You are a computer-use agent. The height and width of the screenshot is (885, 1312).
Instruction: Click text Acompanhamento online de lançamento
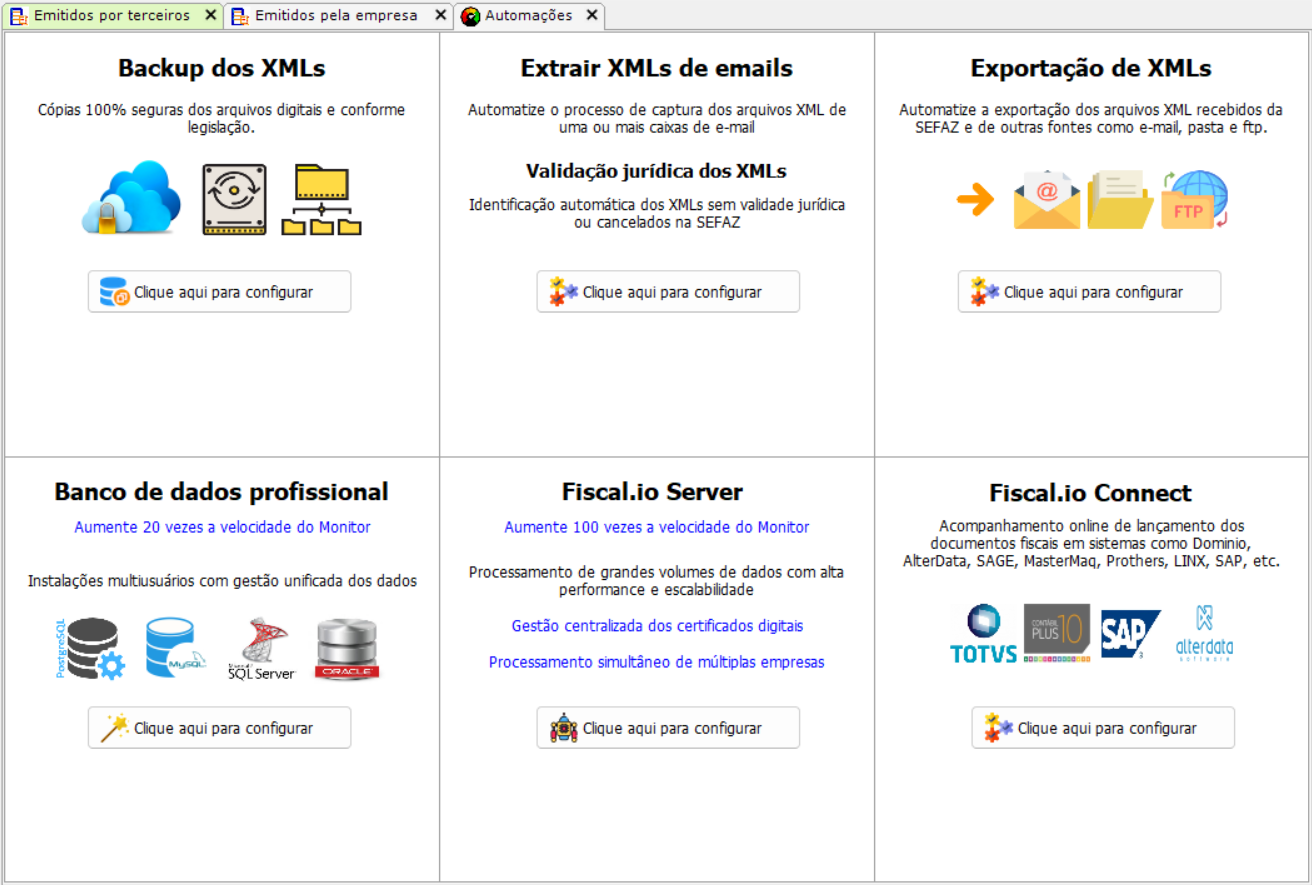[1091, 544]
